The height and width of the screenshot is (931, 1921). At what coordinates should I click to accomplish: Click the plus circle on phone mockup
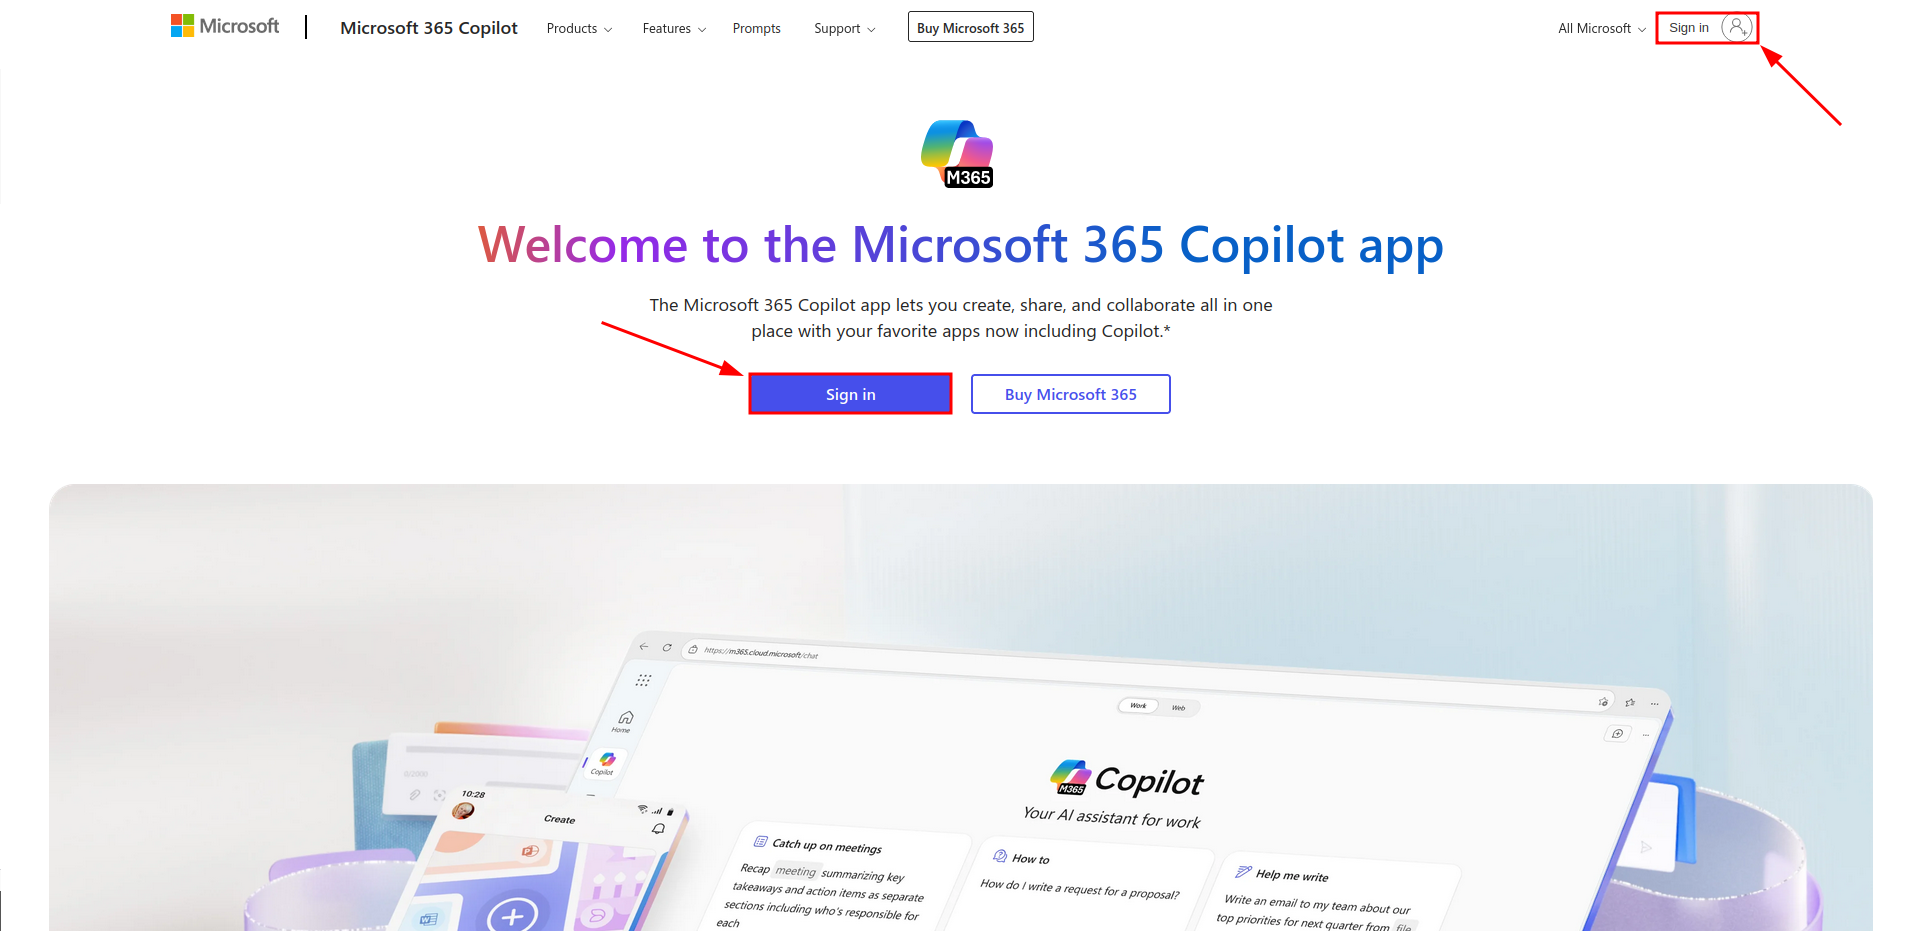coord(512,912)
